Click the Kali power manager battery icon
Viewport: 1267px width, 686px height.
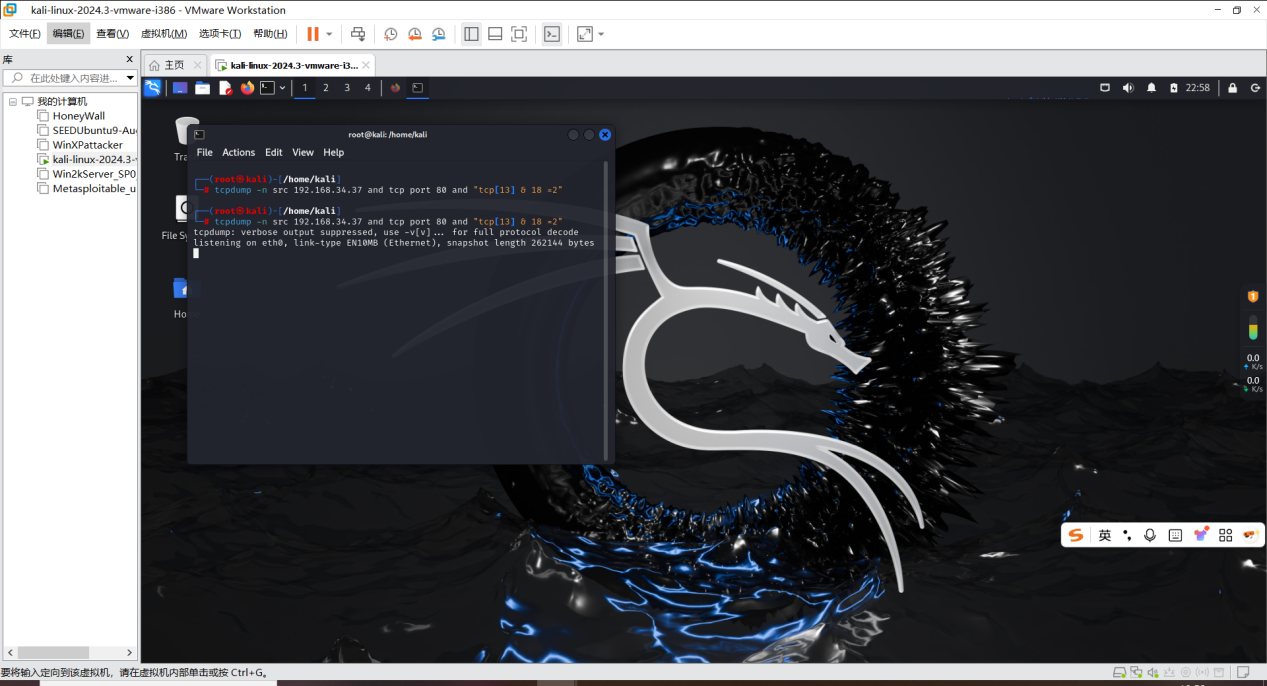click(x=1173, y=88)
